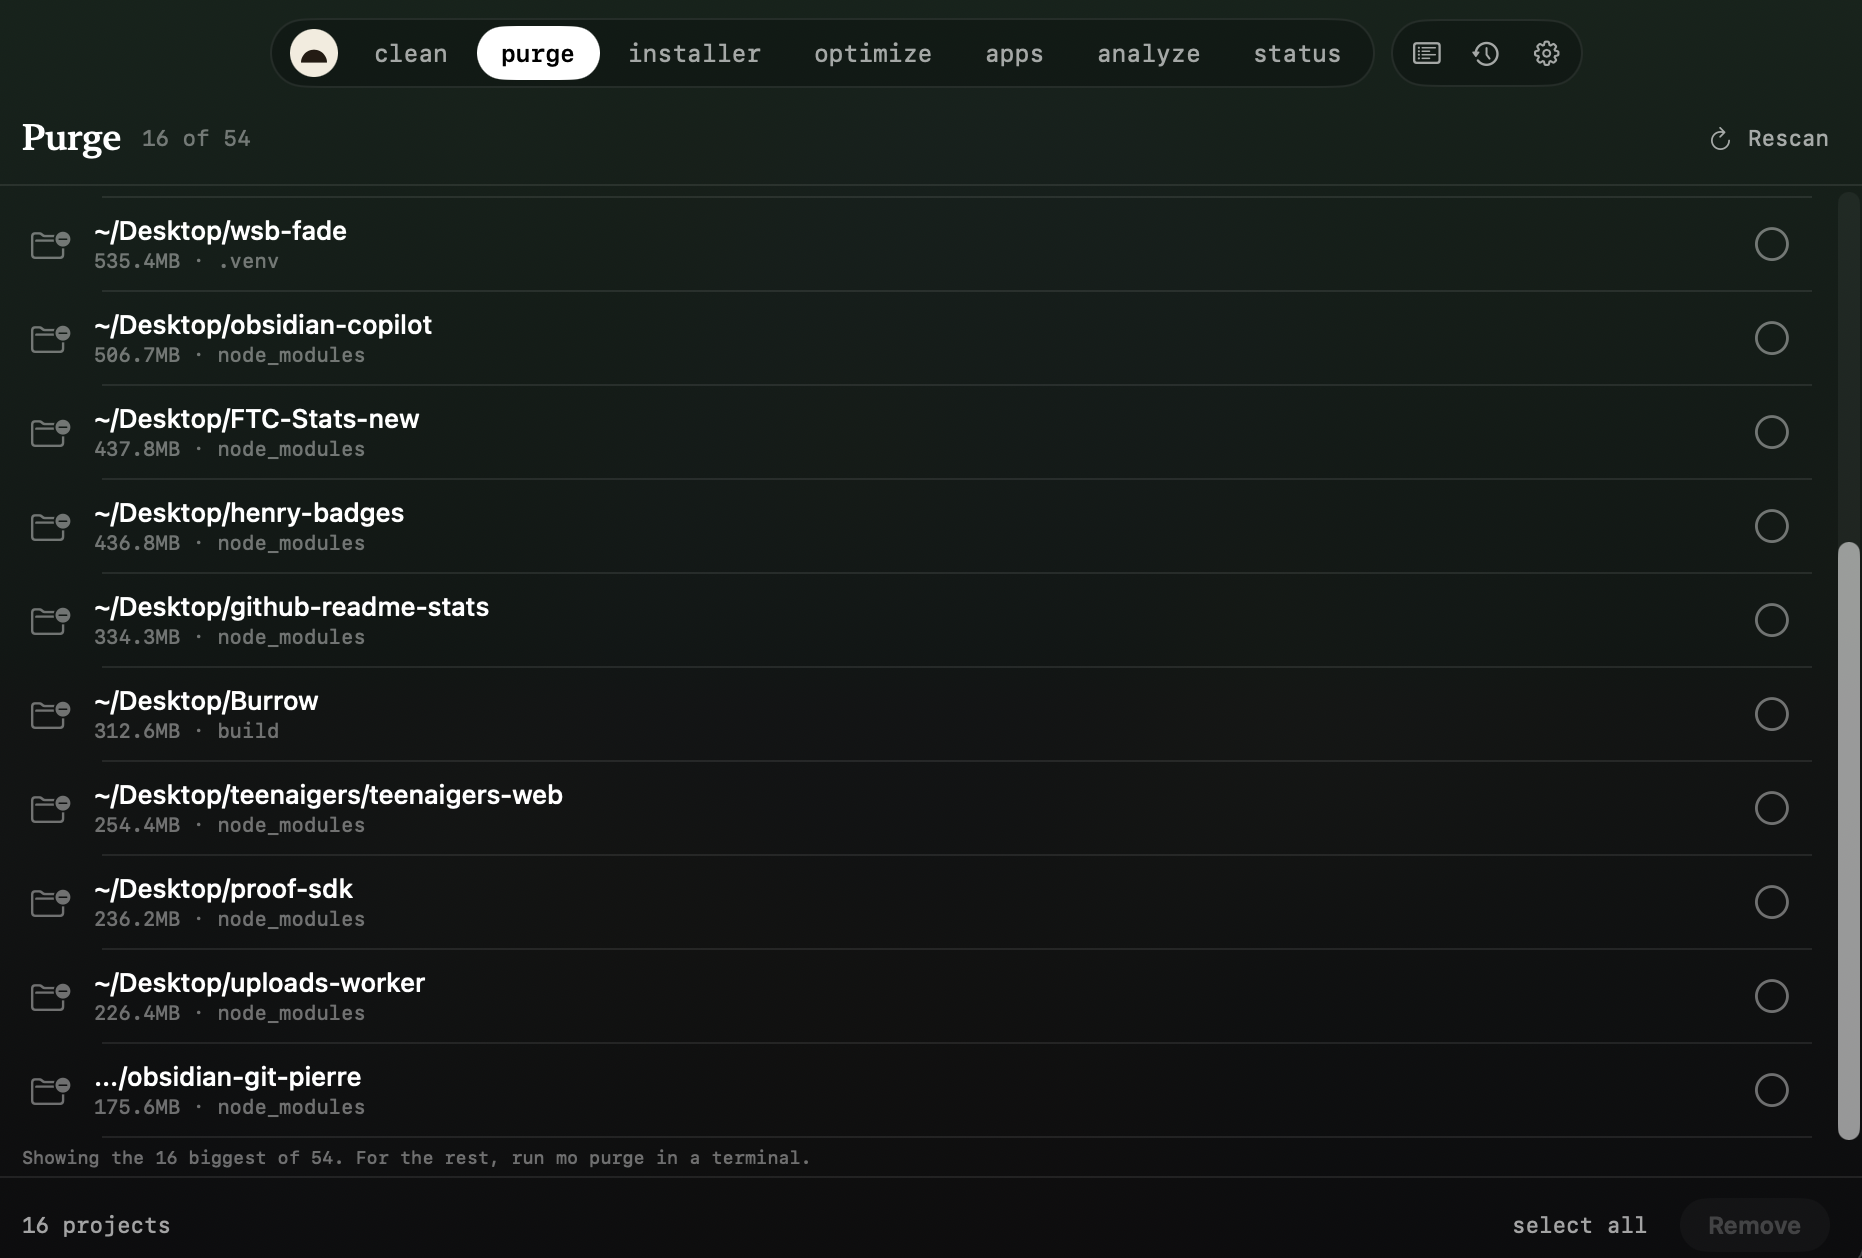Select the obsidian-git-pierre project circle
The height and width of the screenshot is (1258, 1862).
click(1771, 1090)
